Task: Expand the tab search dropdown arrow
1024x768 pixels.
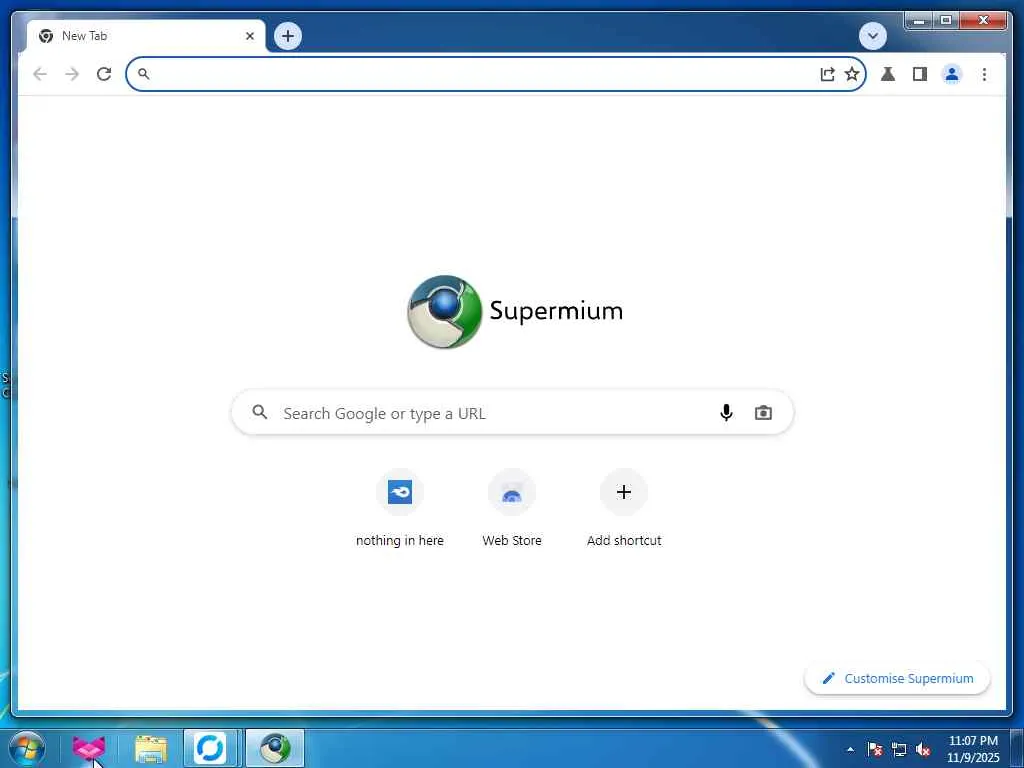Action: 872,36
